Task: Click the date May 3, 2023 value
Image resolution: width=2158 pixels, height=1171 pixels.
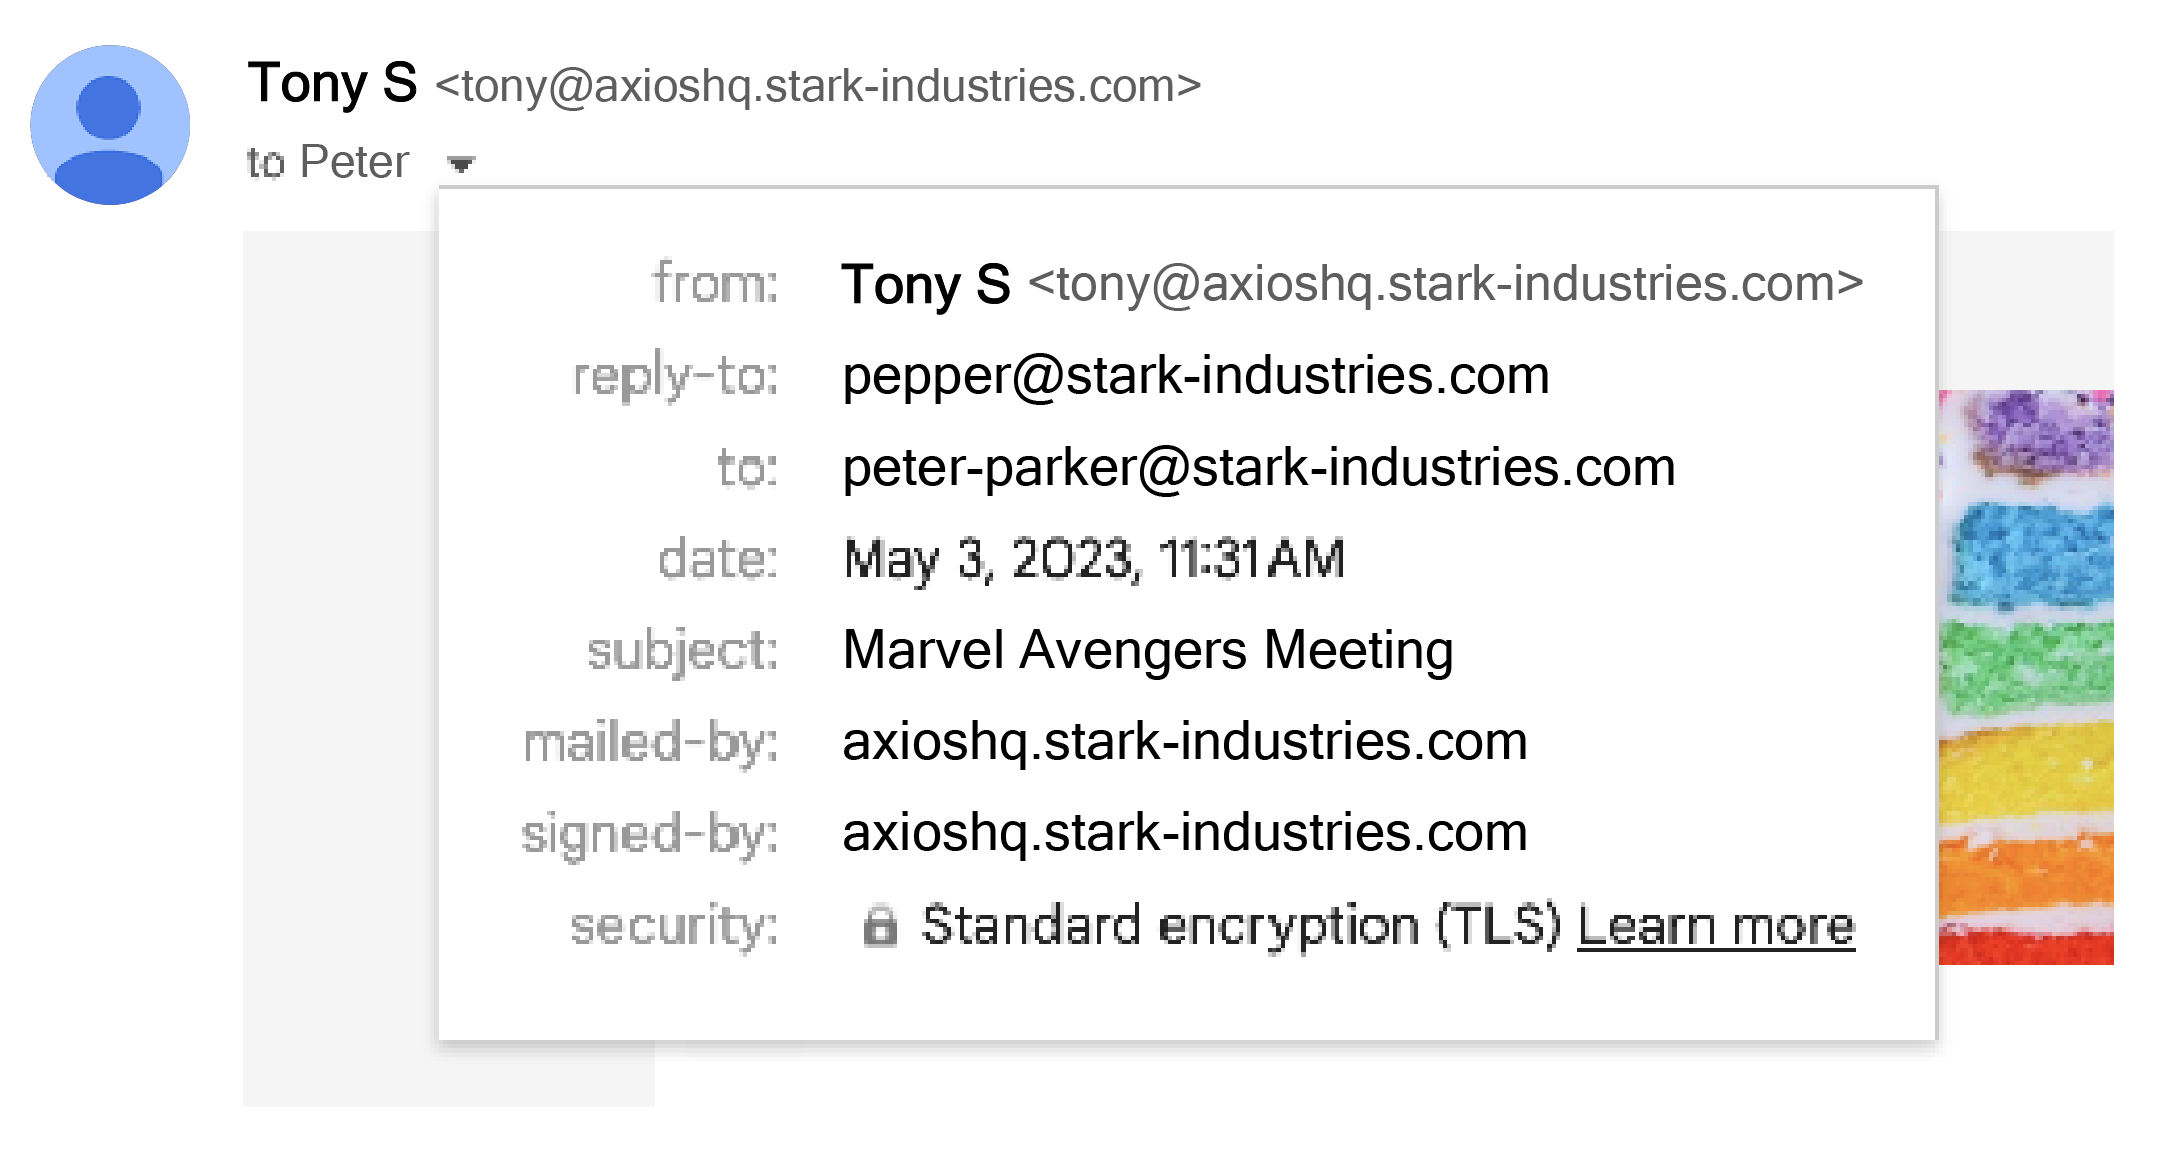Action: [x=1094, y=559]
